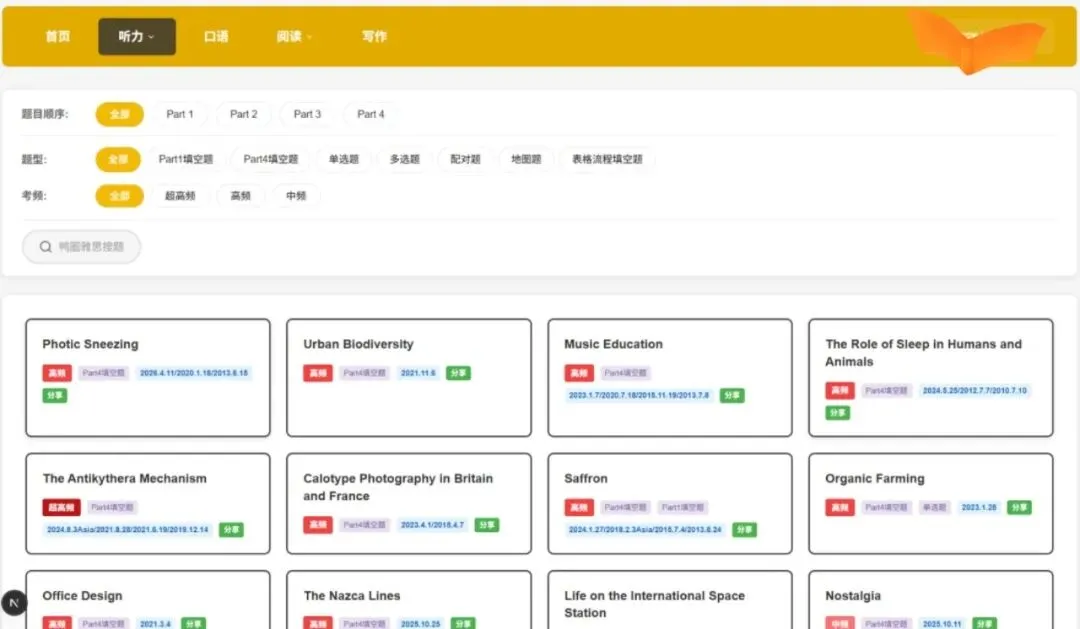Viewport: 1080px width, 629px height.
Task: Filter by 高频 in the 考频 row
Action: tap(240, 196)
